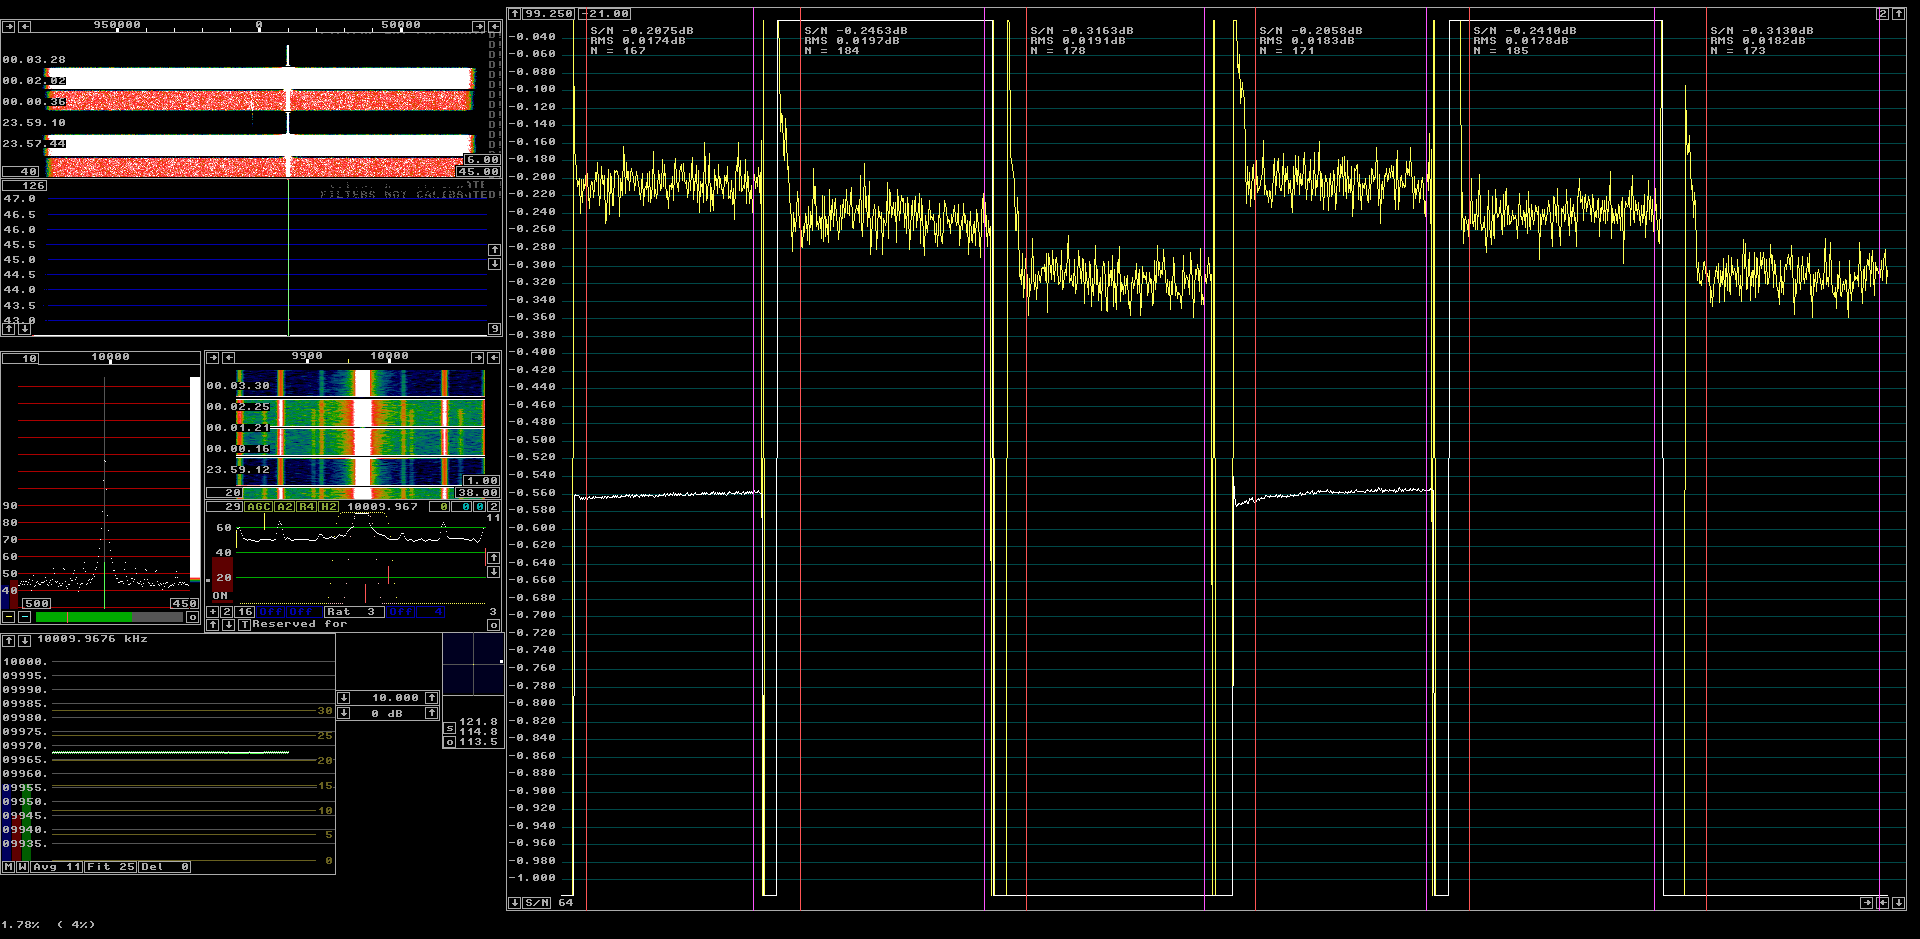This screenshot has width=1920, height=939.
Task: Click down arrow at right of baseband graph
Action: pyautogui.click(x=494, y=572)
